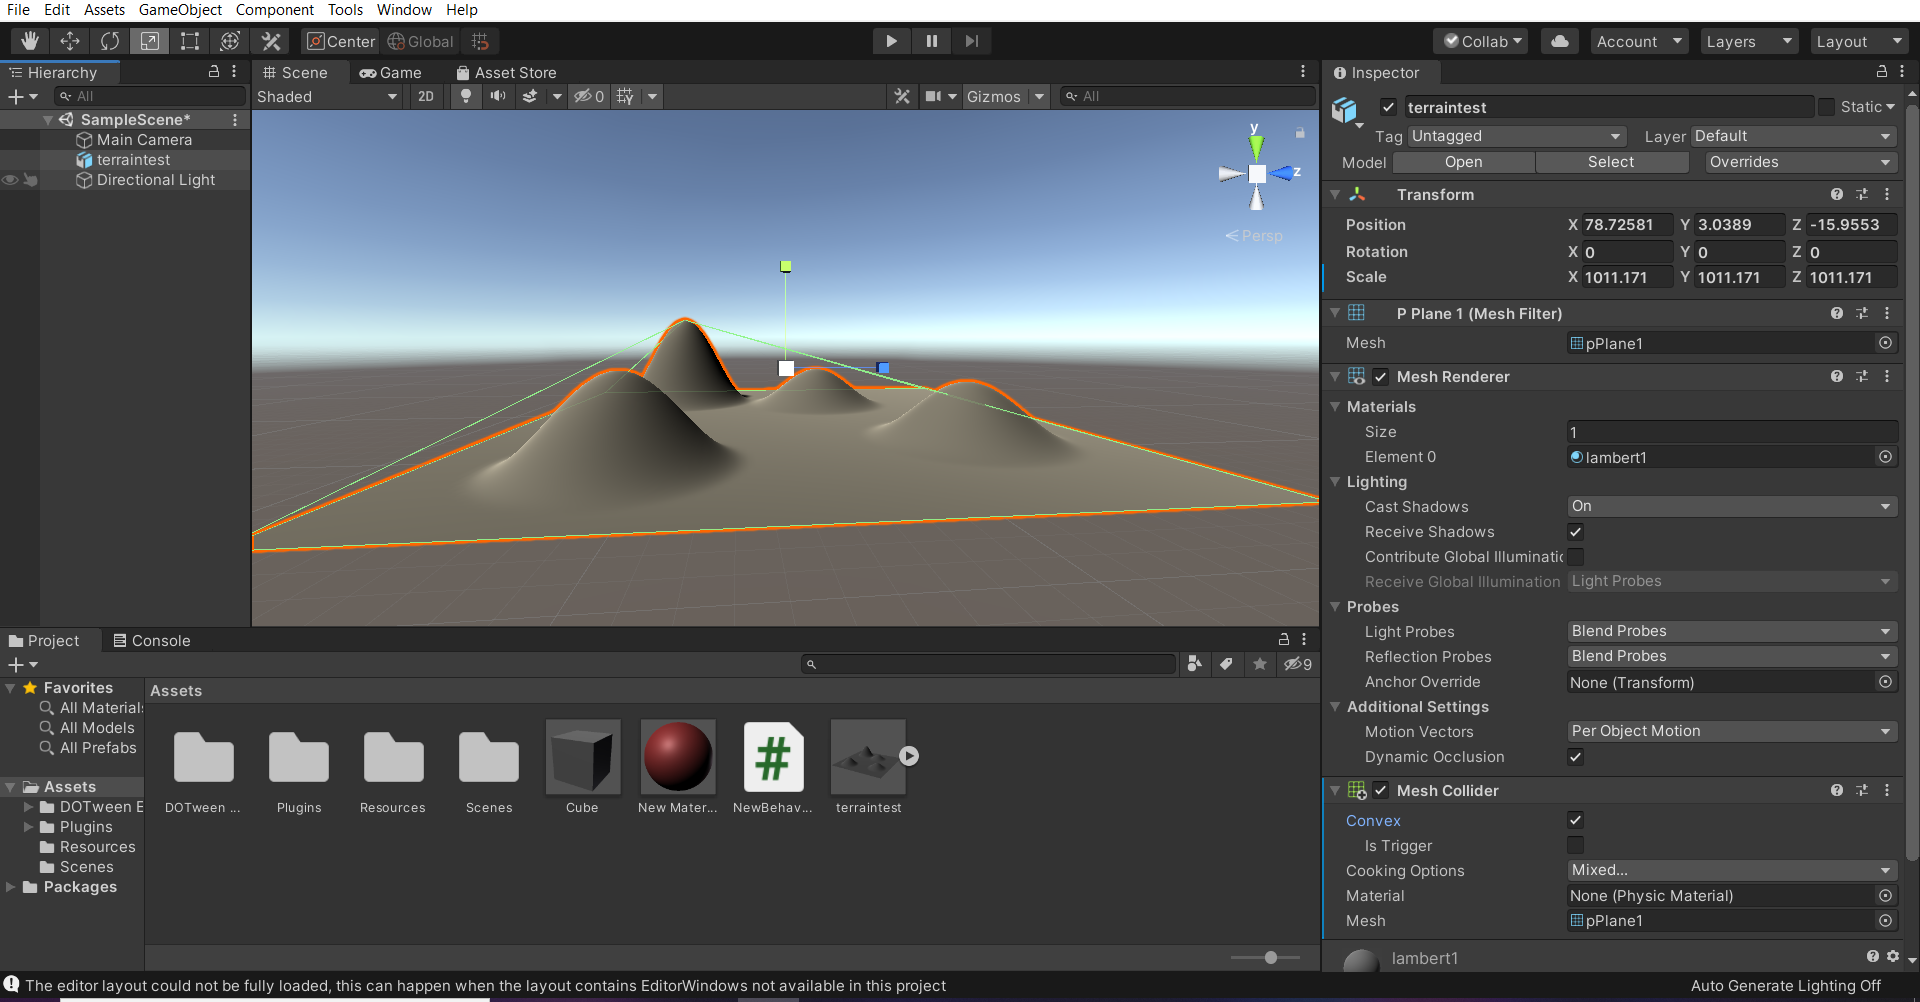Open the Collab menu button
This screenshot has width=1920, height=1002.
point(1483,41)
